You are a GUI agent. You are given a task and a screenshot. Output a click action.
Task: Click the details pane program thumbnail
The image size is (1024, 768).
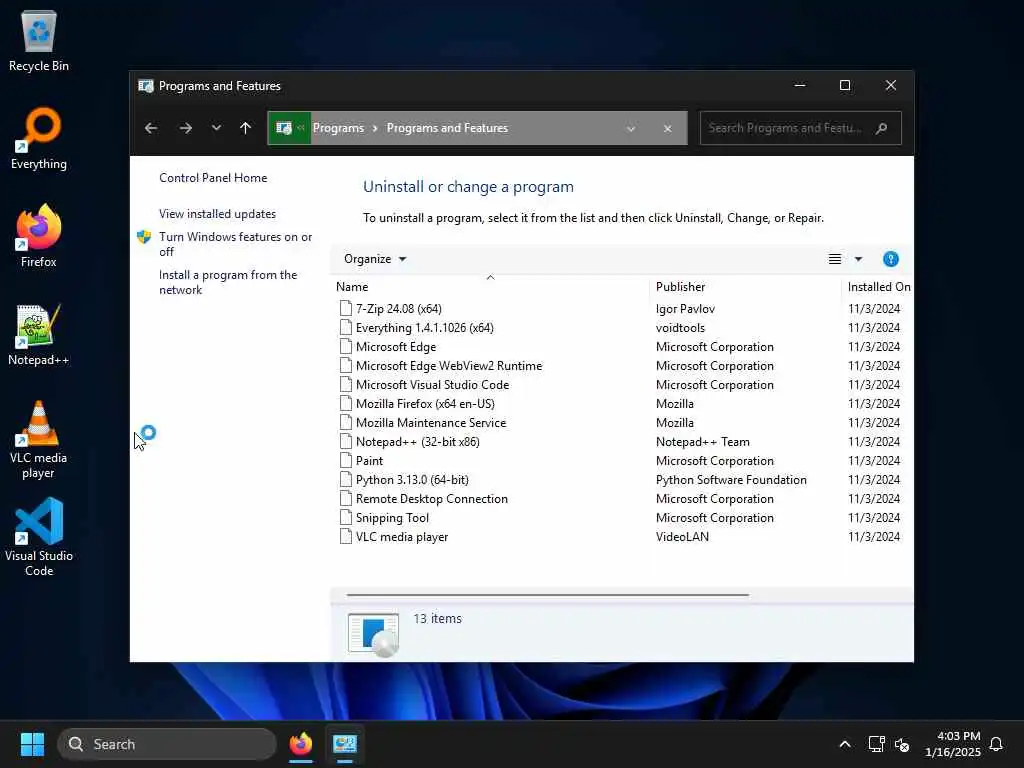(x=373, y=633)
